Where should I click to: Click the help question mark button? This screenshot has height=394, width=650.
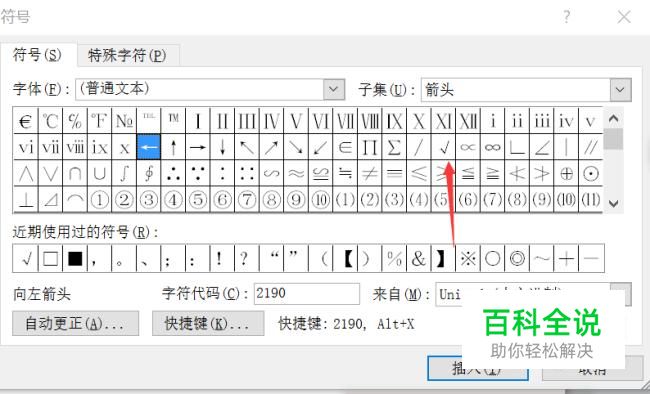click(x=567, y=17)
